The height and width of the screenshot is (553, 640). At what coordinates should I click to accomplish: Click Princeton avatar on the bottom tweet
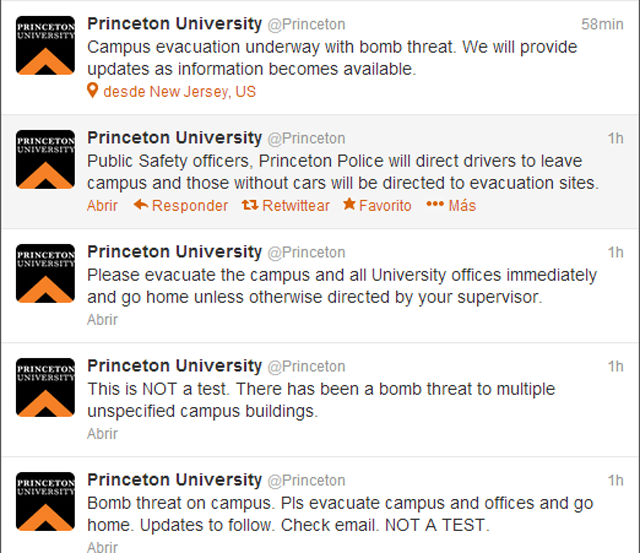pyautogui.click(x=45, y=501)
